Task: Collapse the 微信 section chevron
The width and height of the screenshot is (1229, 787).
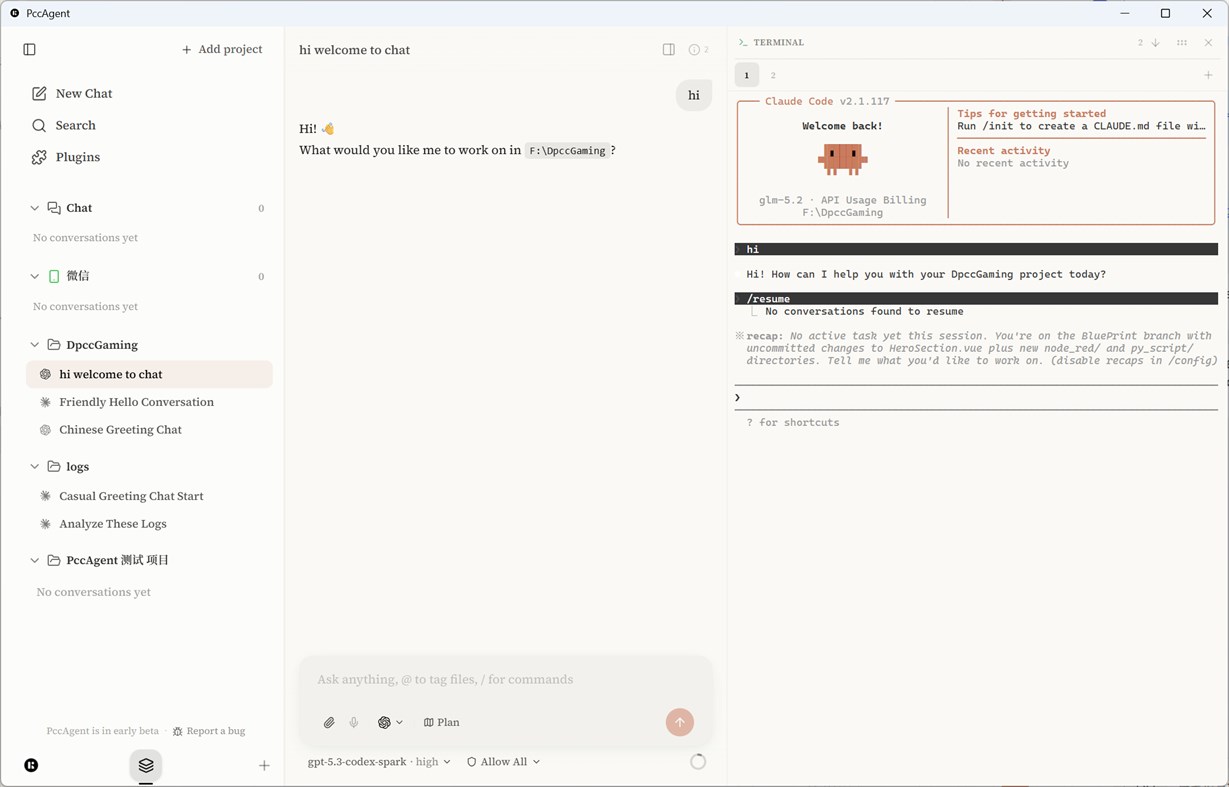Action: (34, 276)
